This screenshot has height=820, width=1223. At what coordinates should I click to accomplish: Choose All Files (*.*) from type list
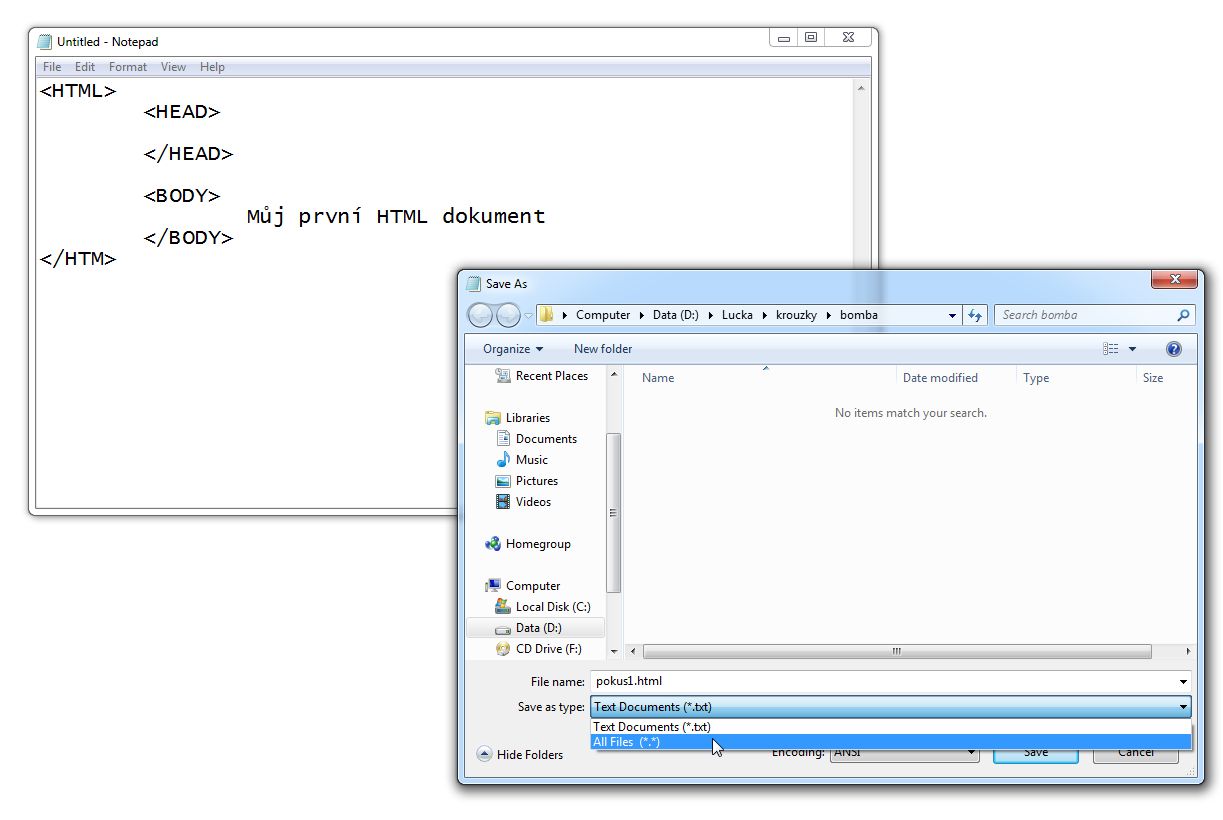point(627,742)
